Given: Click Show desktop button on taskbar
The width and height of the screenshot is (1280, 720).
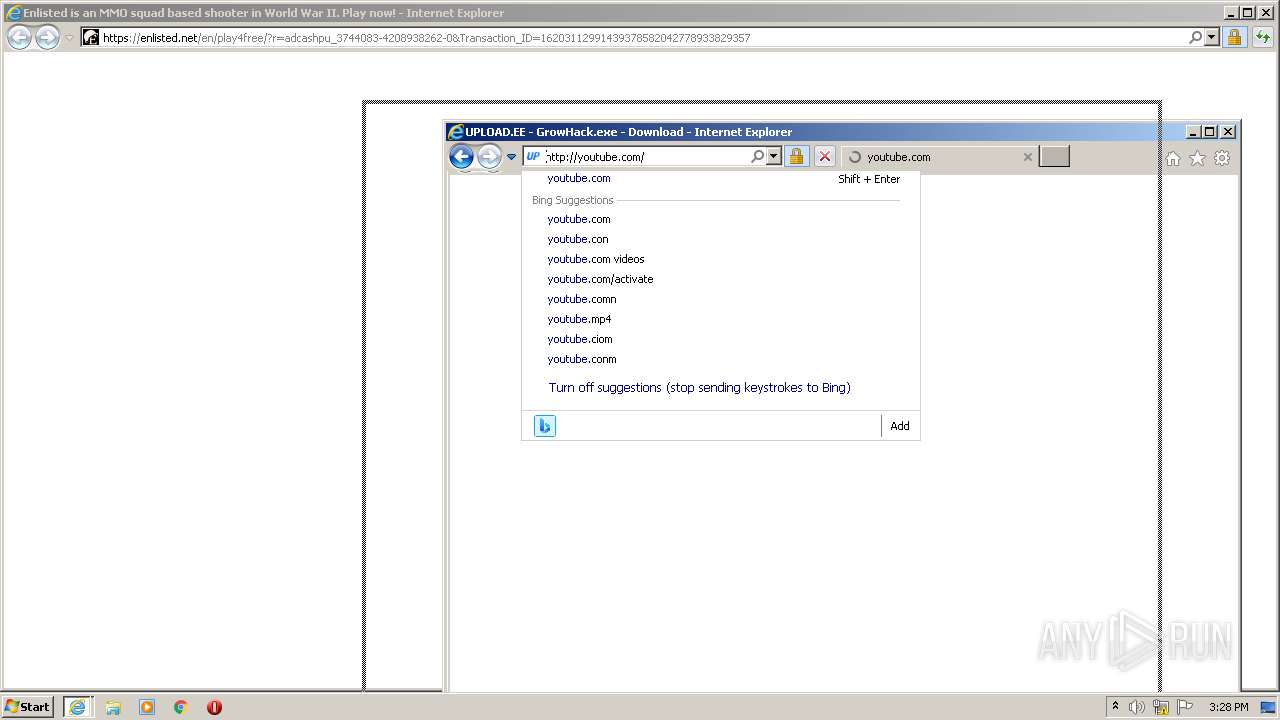Looking at the screenshot, I should click(x=1268, y=707).
